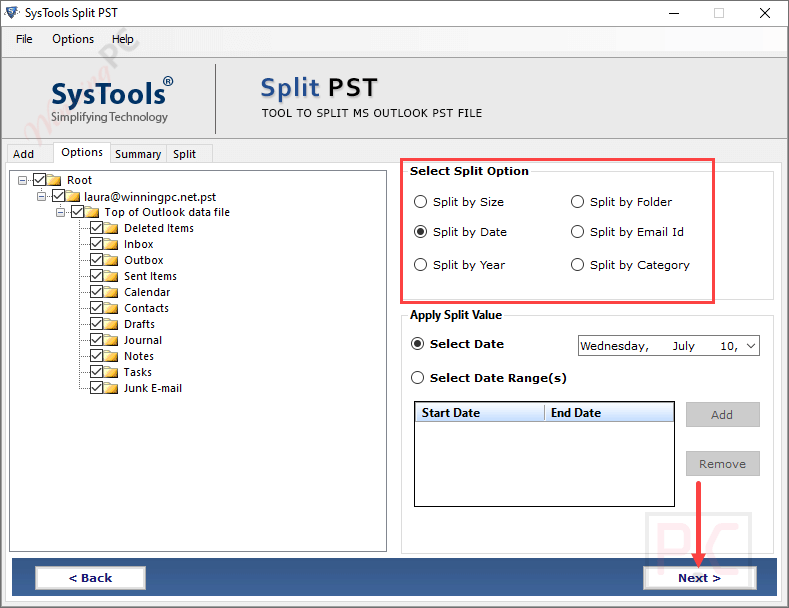Click the Remove date range button
This screenshot has width=789, height=608.
[723, 464]
